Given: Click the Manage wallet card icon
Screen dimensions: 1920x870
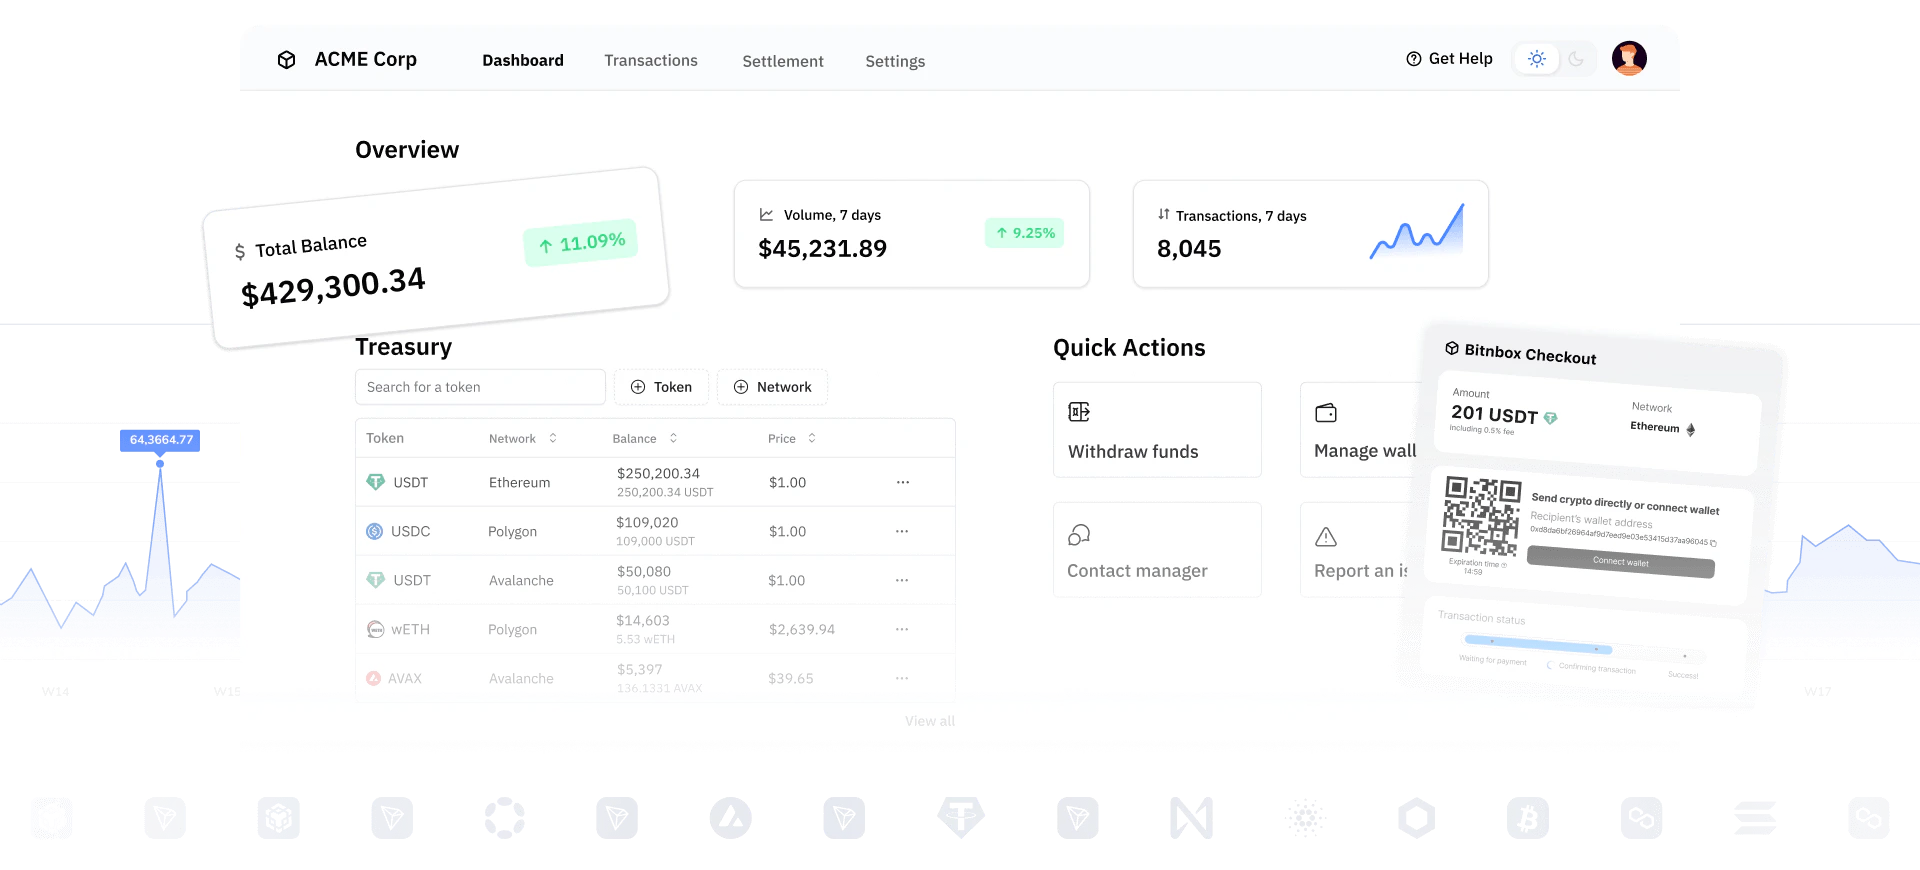Looking at the screenshot, I should click(x=1326, y=412).
